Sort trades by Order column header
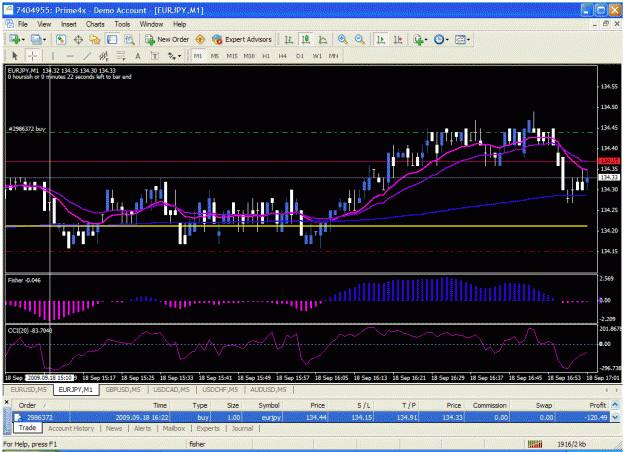 [x=28, y=405]
